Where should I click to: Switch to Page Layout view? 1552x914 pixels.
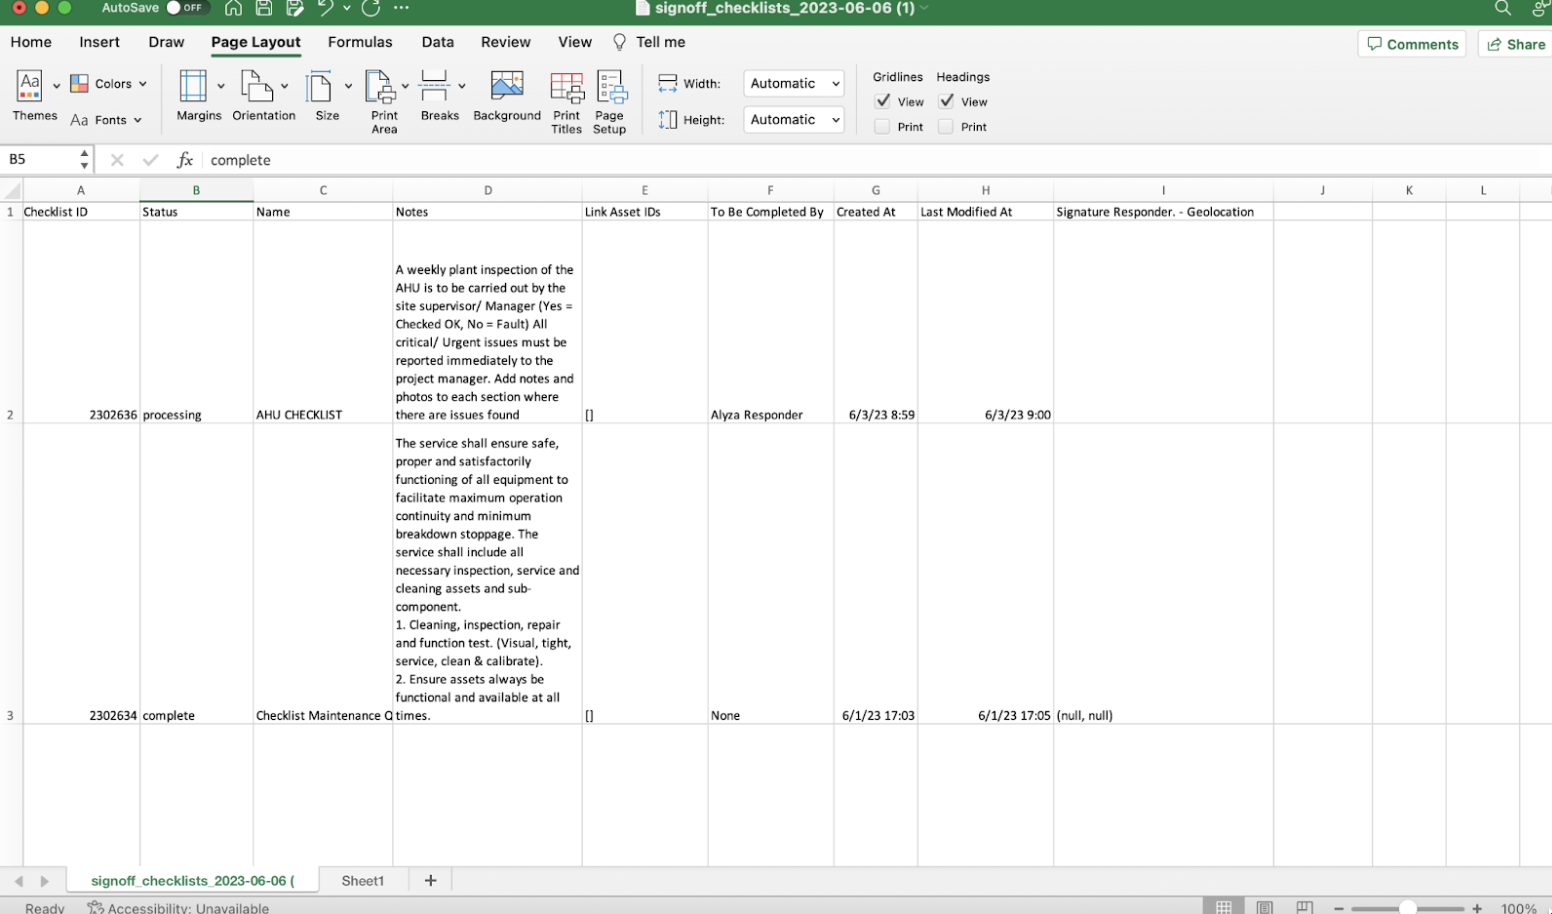click(x=1265, y=907)
